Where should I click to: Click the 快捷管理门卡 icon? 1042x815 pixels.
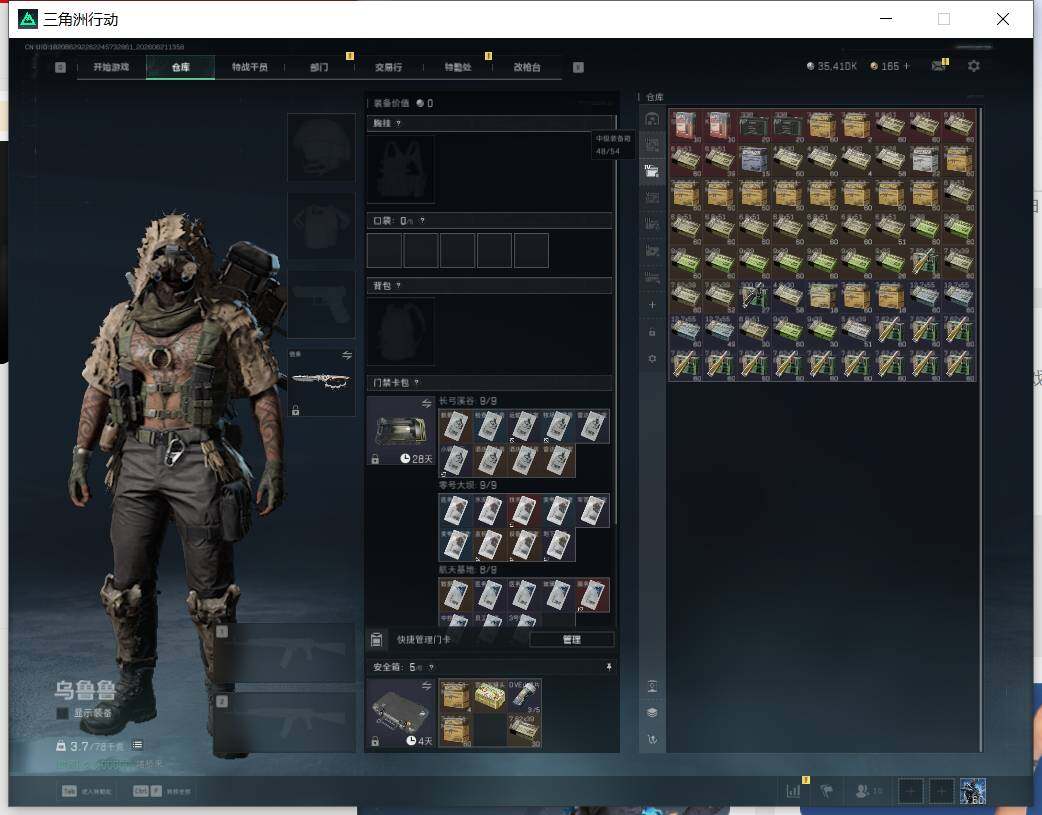click(376, 640)
